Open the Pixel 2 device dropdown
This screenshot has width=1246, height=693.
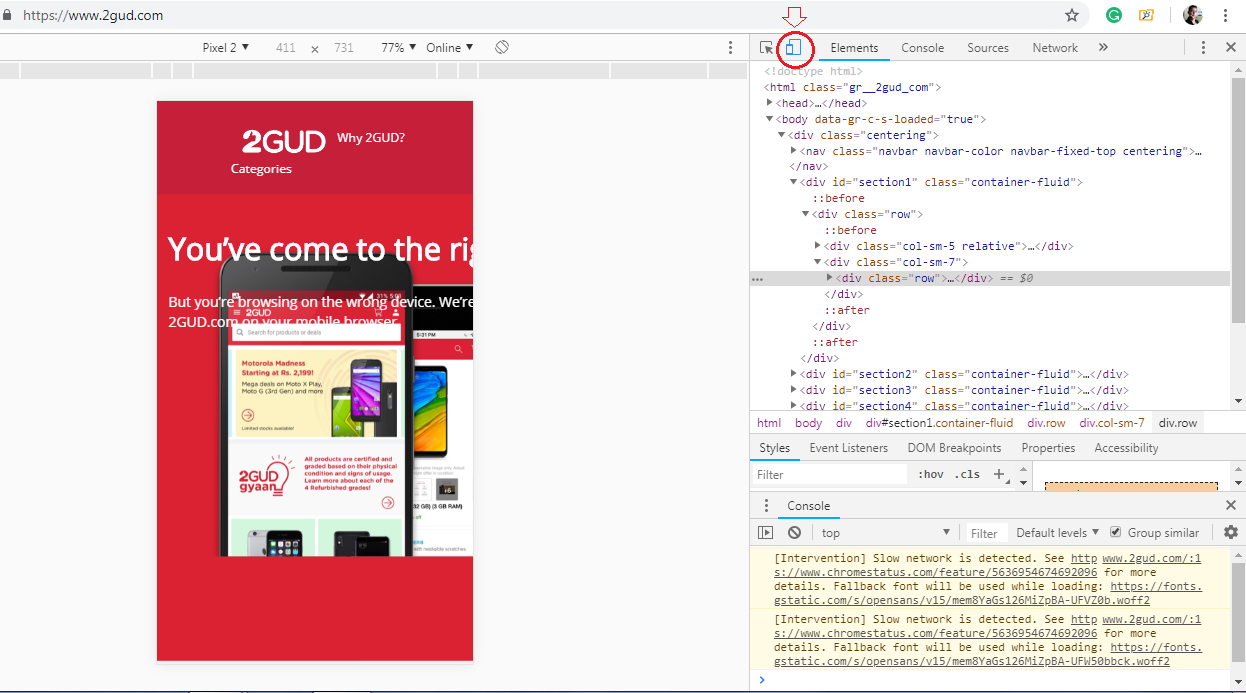click(225, 47)
